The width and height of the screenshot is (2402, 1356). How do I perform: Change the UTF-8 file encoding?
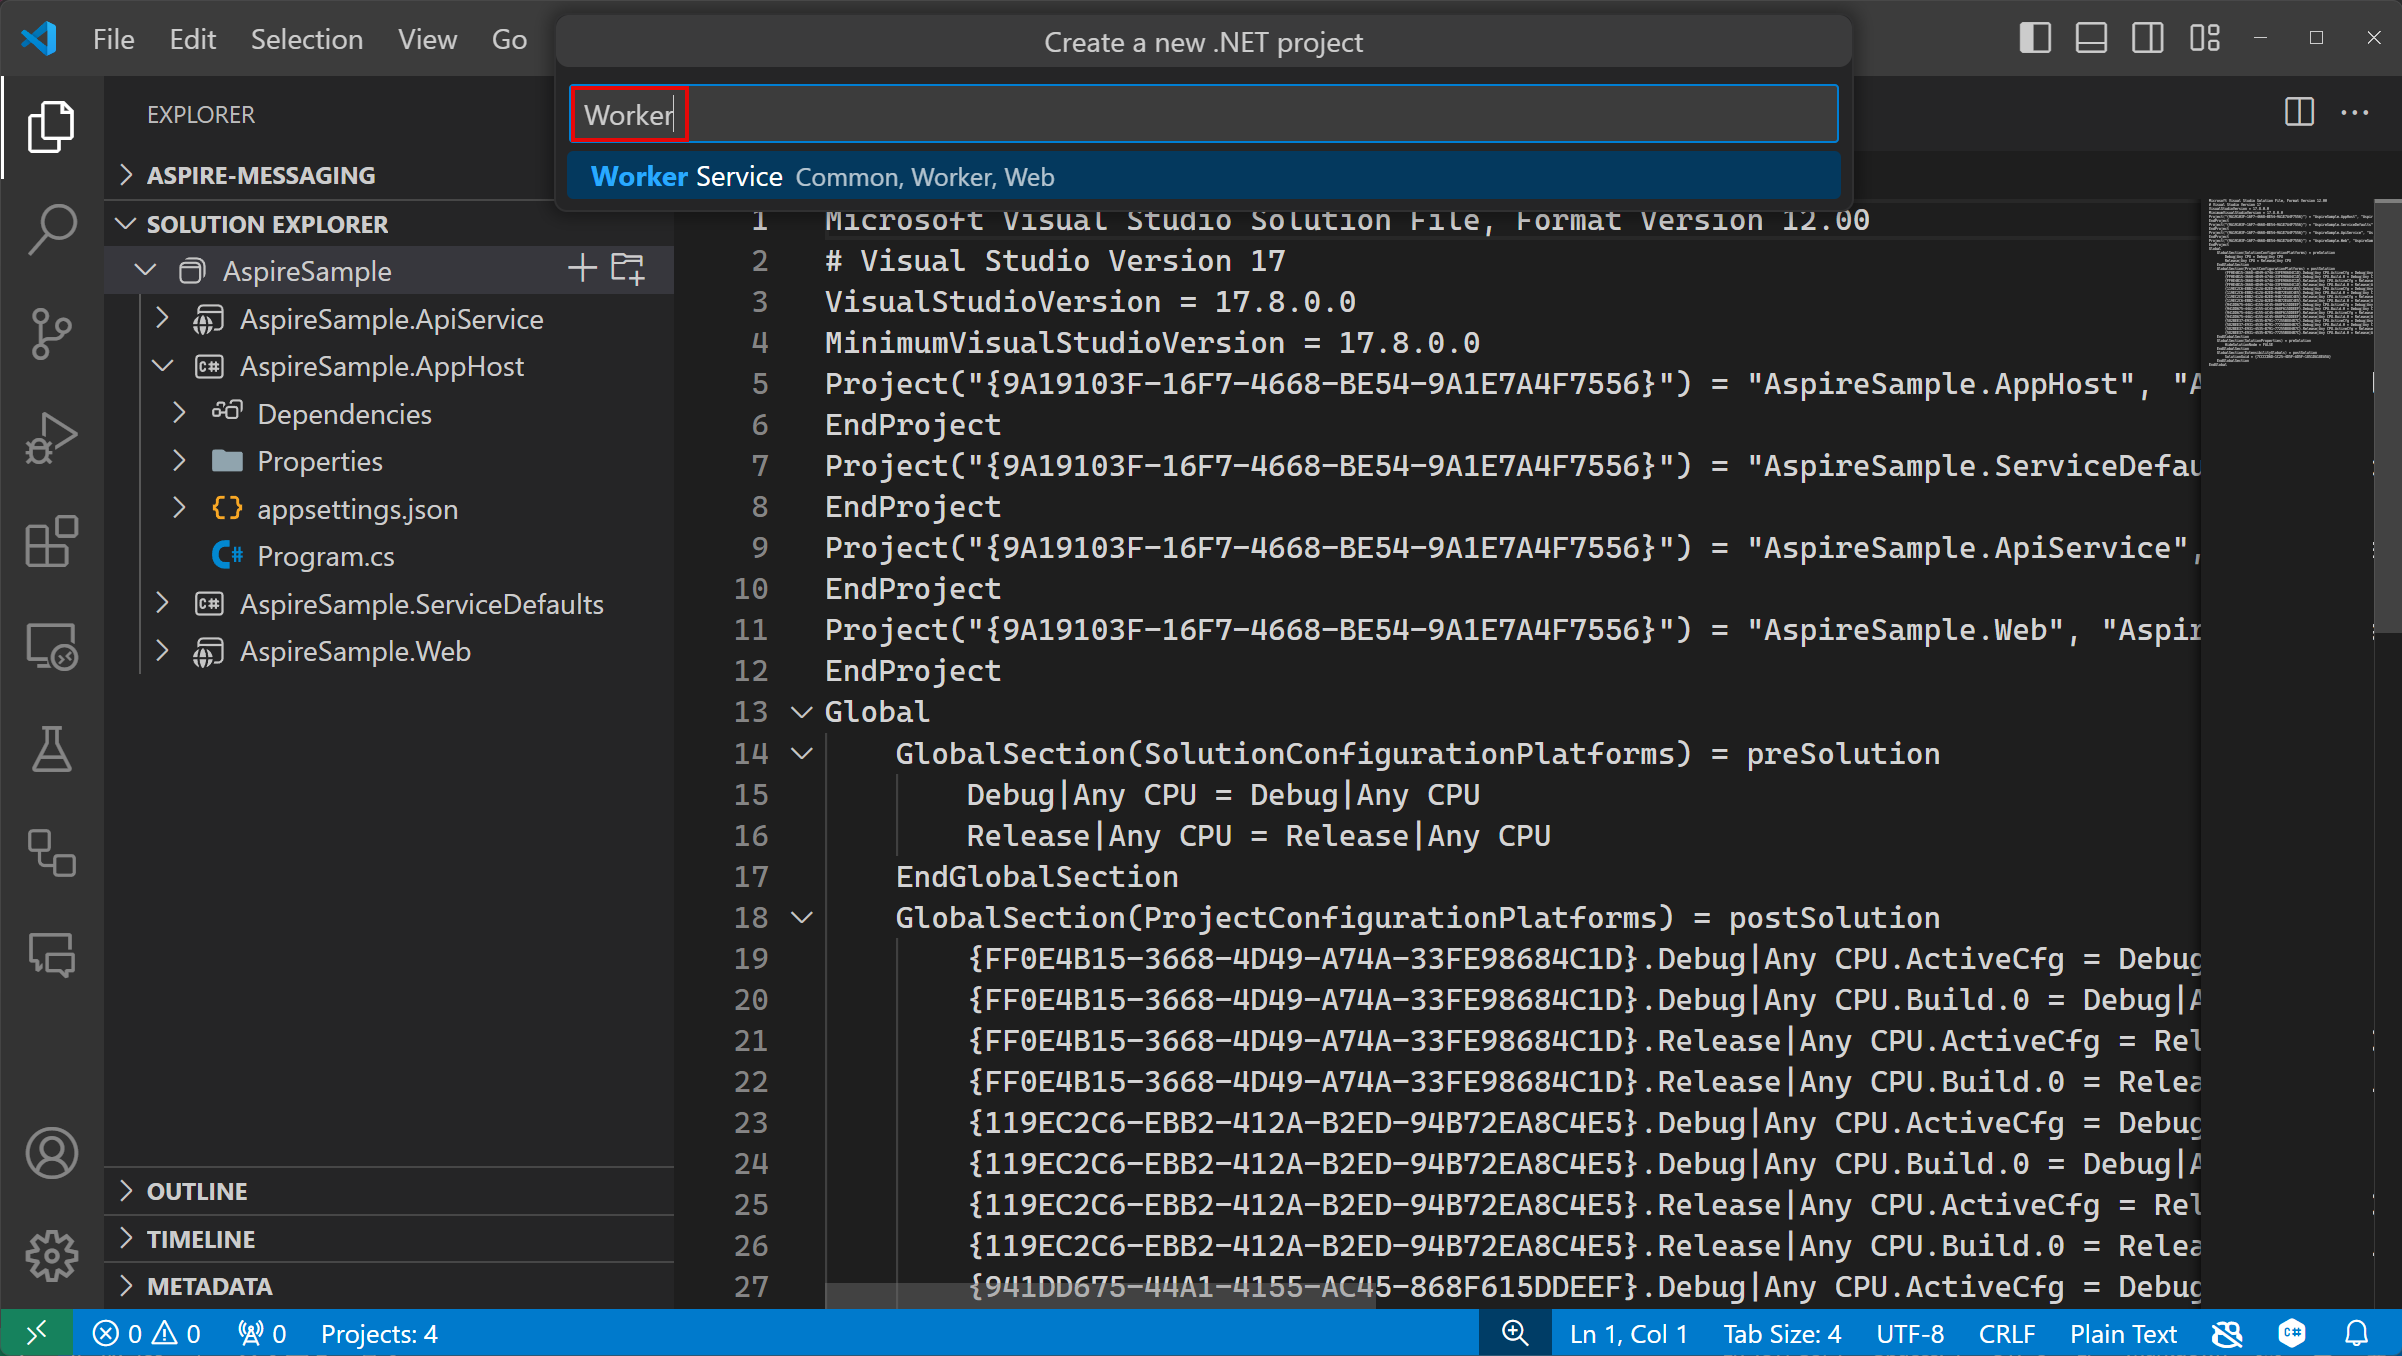1910,1333
